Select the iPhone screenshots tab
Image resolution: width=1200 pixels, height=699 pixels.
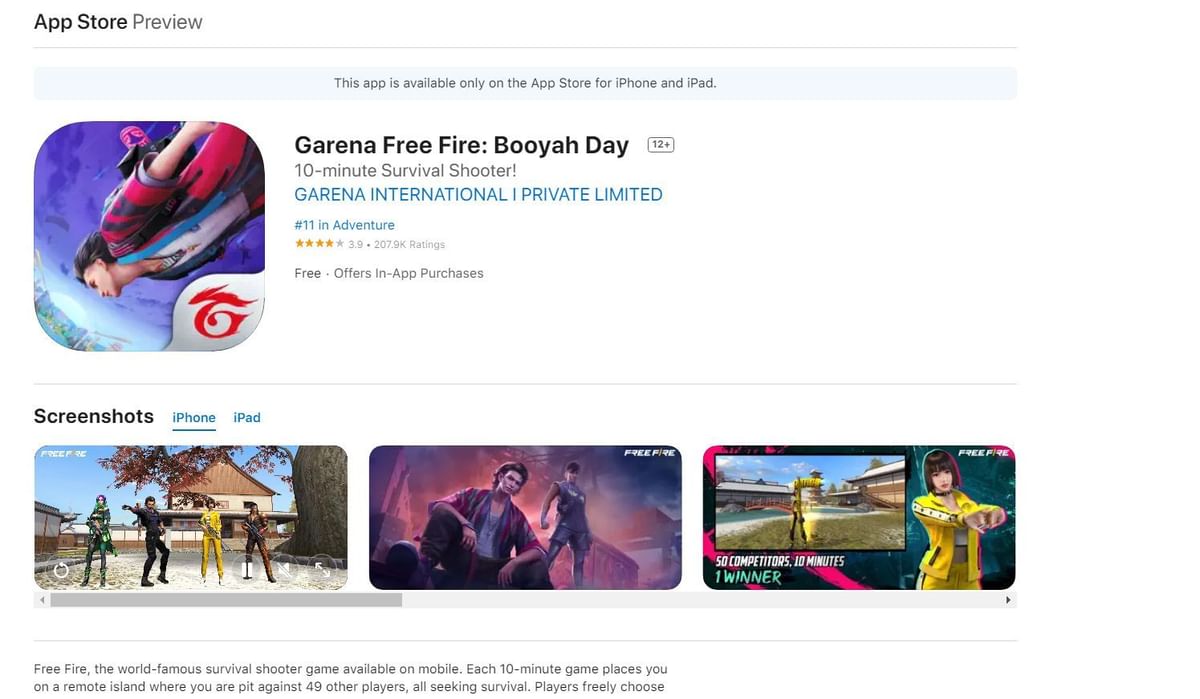(193, 417)
